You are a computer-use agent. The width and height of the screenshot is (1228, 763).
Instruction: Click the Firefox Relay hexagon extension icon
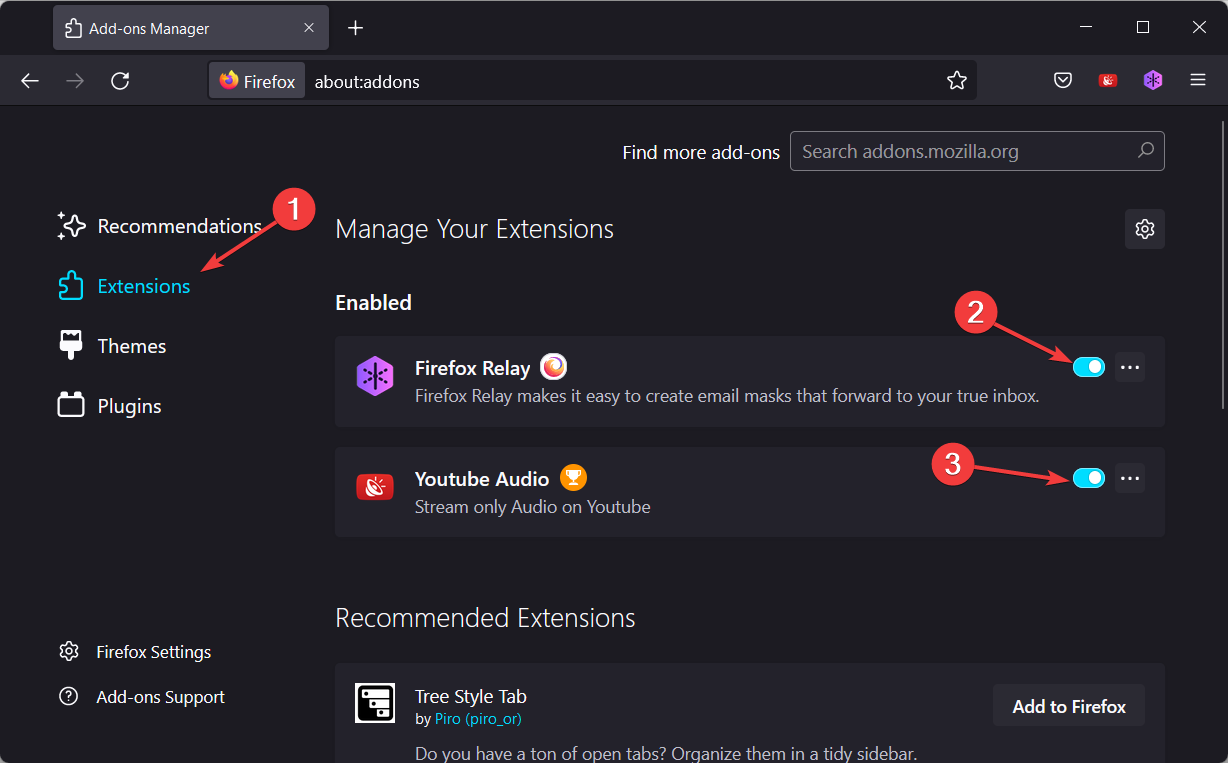click(x=375, y=376)
